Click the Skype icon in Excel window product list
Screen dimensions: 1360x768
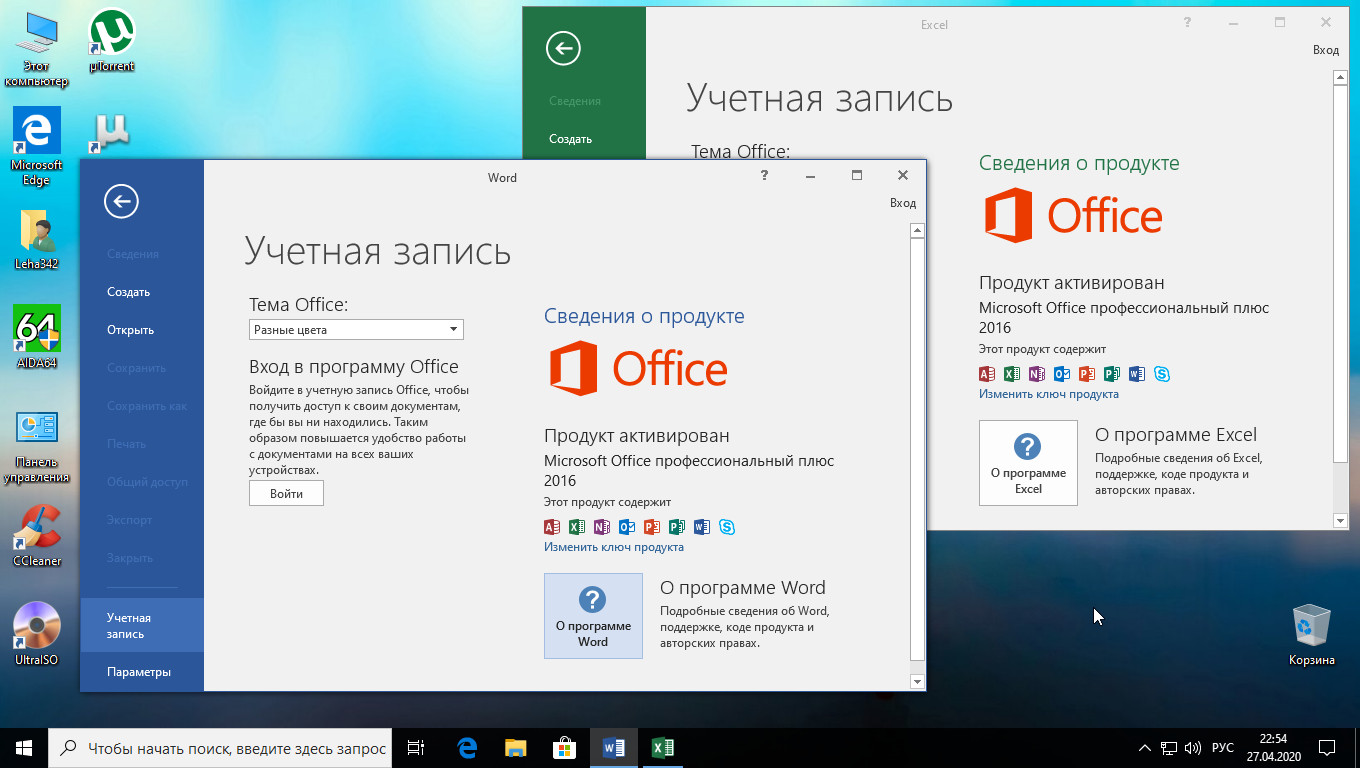point(1162,374)
